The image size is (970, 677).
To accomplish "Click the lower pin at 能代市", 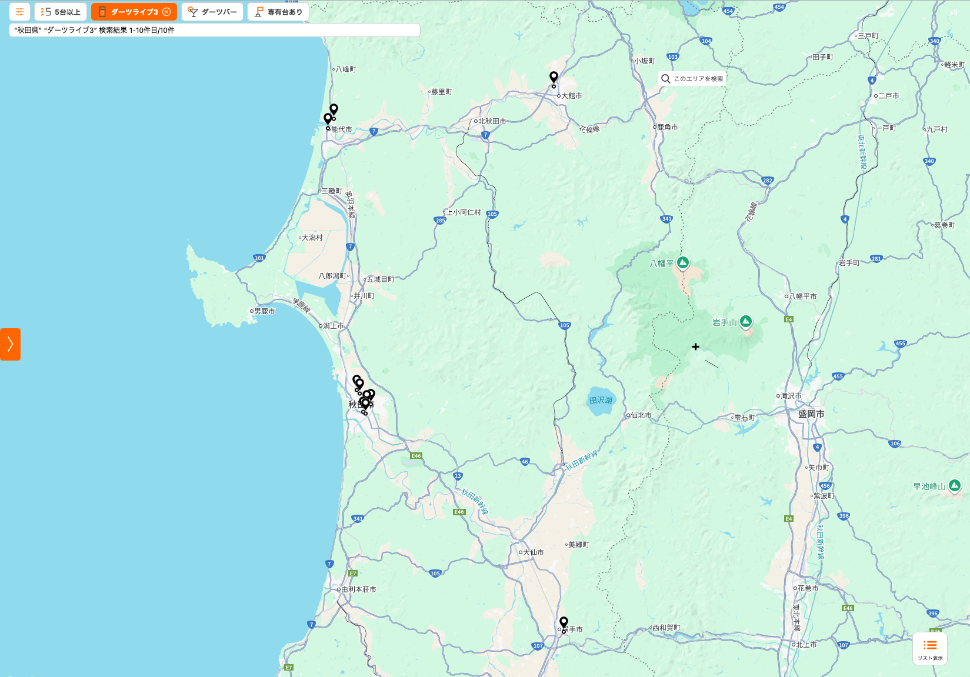I will pyautogui.click(x=327, y=119).
